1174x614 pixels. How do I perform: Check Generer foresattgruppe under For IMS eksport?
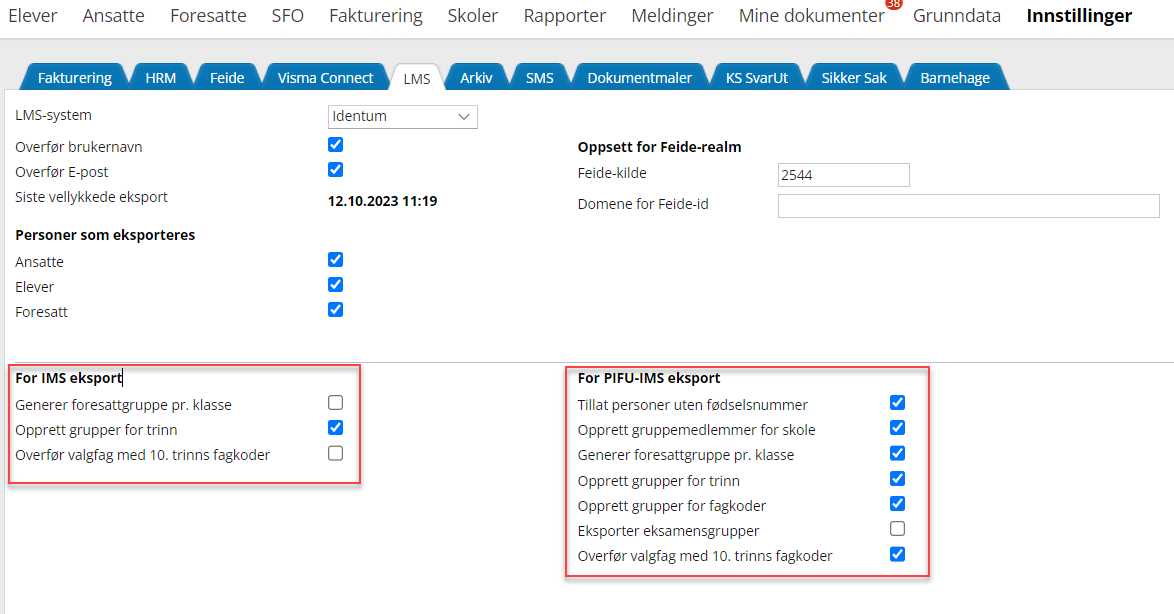(336, 403)
